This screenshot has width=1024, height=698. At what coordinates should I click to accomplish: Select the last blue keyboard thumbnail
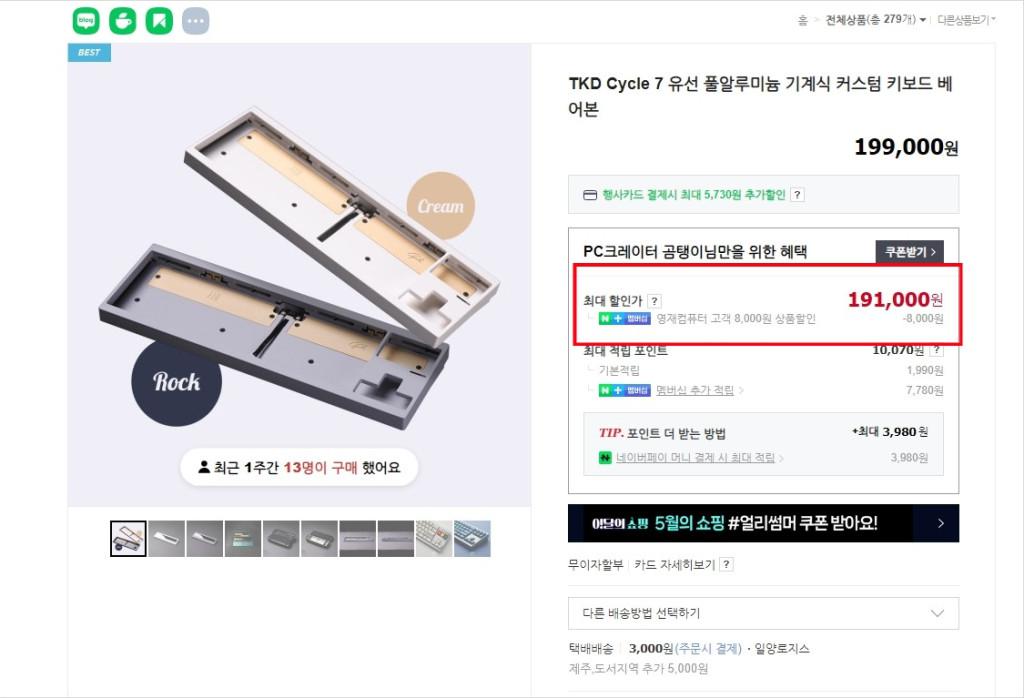click(x=472, y=538)
